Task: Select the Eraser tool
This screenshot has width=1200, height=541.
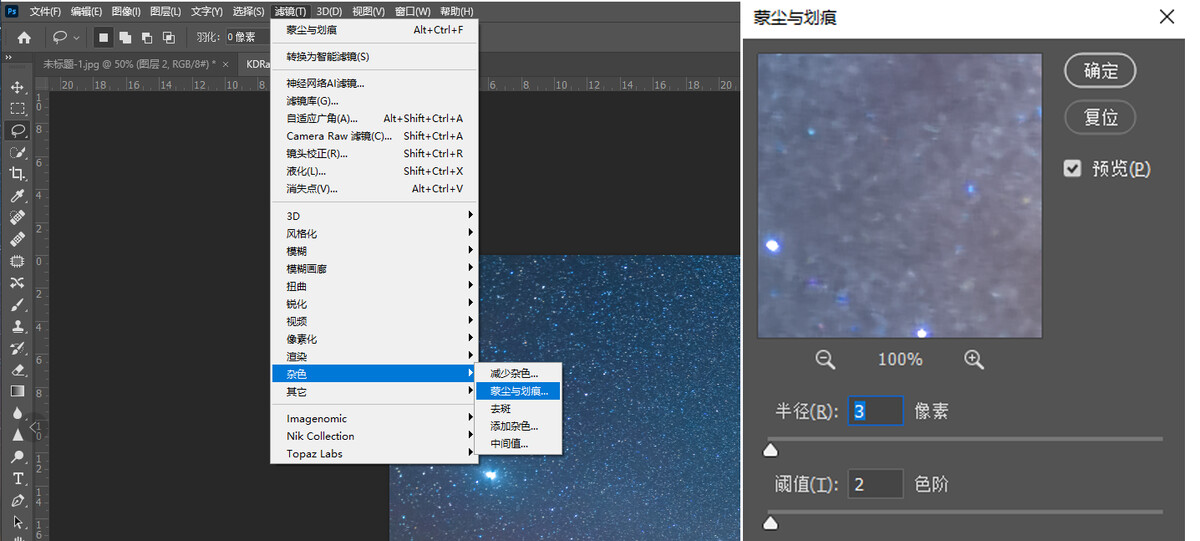Action: coord(17,369)
